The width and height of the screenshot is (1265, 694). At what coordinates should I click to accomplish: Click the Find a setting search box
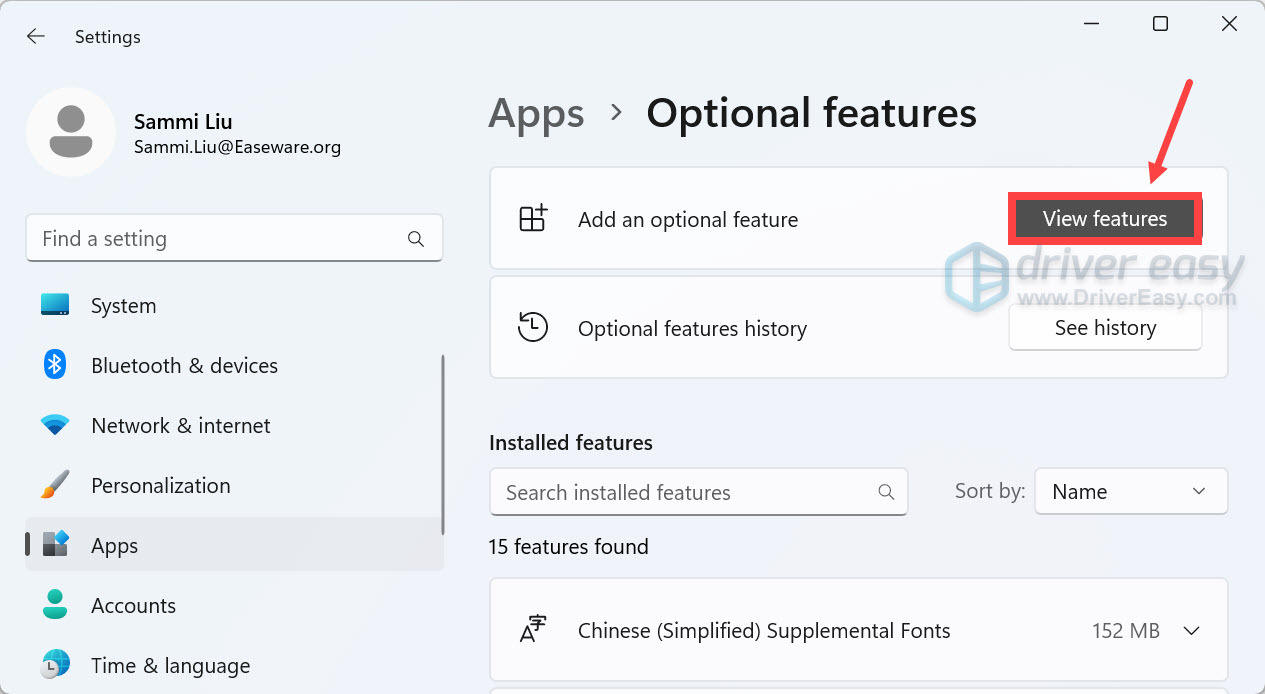pos(220,239)
